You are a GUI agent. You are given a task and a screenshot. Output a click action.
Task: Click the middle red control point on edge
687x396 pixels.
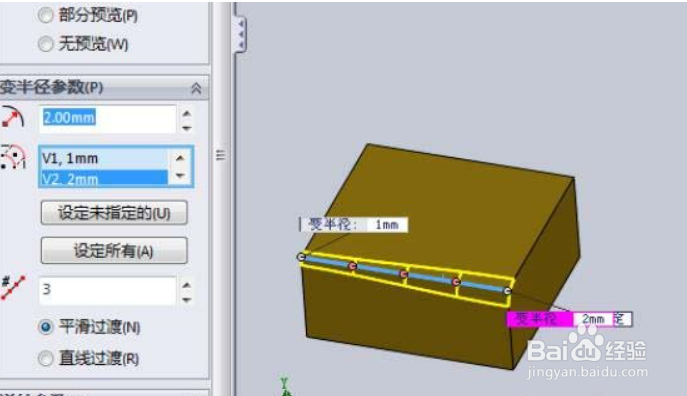click(x=404, y=274)
